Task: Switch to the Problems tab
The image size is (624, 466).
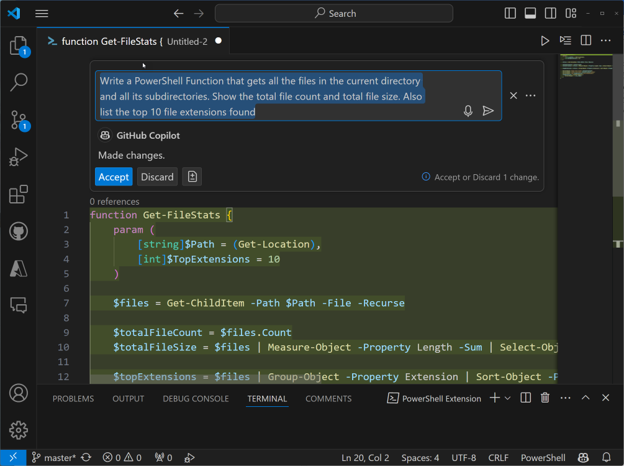Action: coord(73,399)
